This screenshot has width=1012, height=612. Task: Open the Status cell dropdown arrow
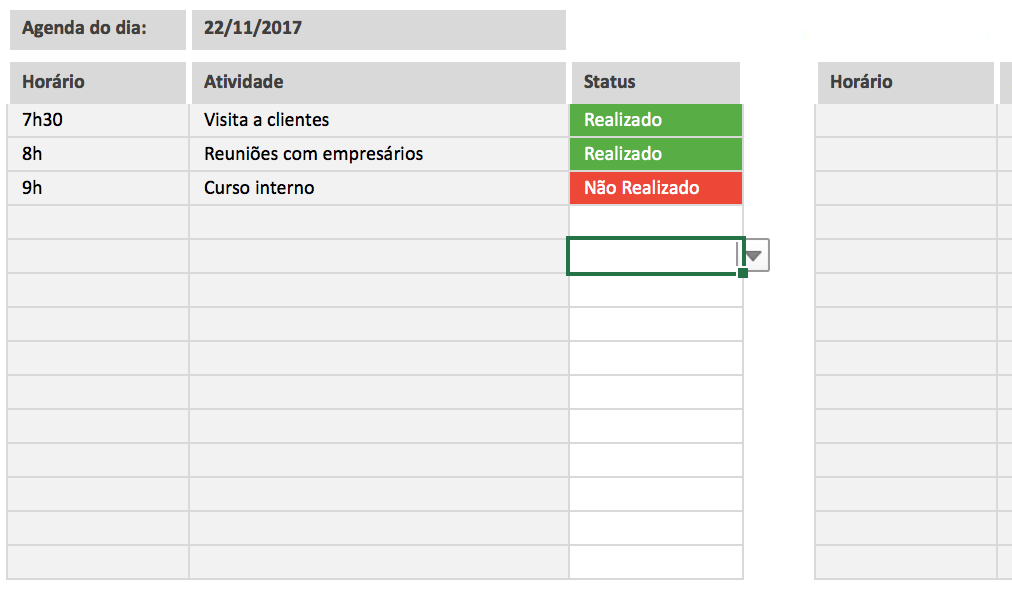click(x=755, y=256)
